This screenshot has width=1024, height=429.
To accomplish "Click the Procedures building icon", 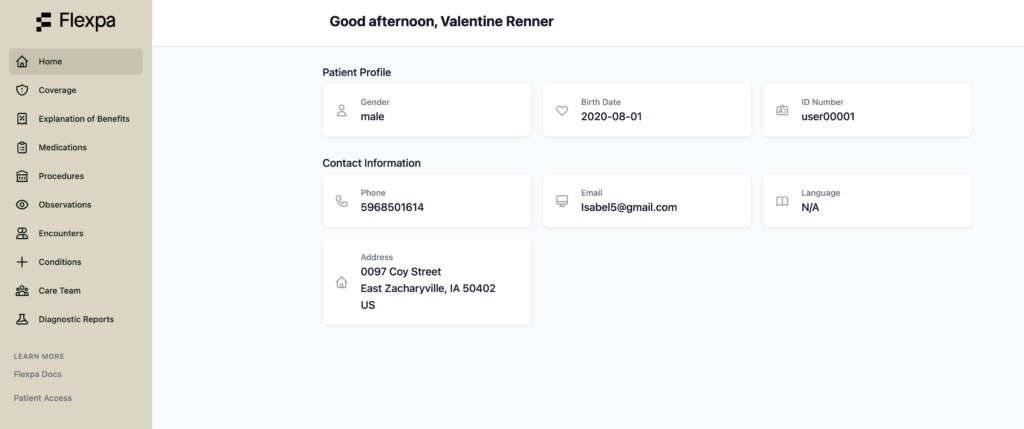I will tap(22, 176).
